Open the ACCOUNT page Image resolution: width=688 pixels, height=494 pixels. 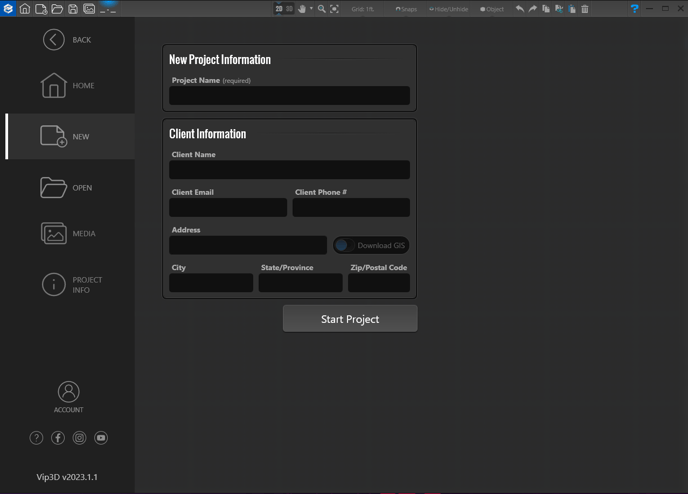point(68,397)
